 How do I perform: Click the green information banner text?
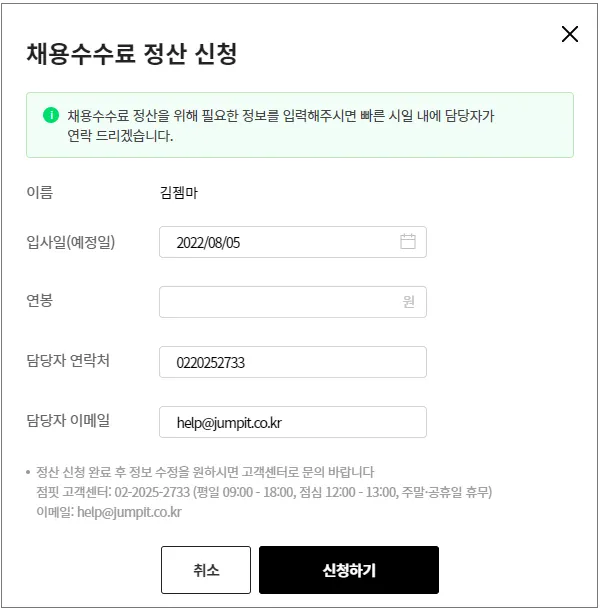click(x=280, y=125)
